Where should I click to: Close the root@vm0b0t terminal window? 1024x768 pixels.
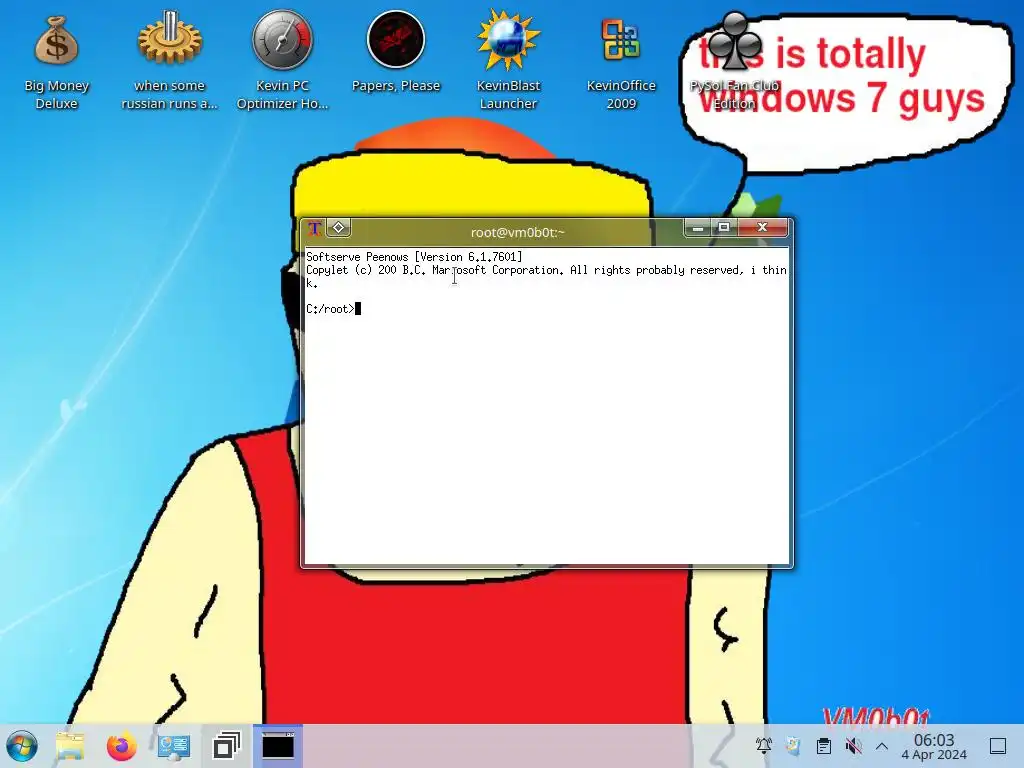pyautogui.click(x=762, y=227)
